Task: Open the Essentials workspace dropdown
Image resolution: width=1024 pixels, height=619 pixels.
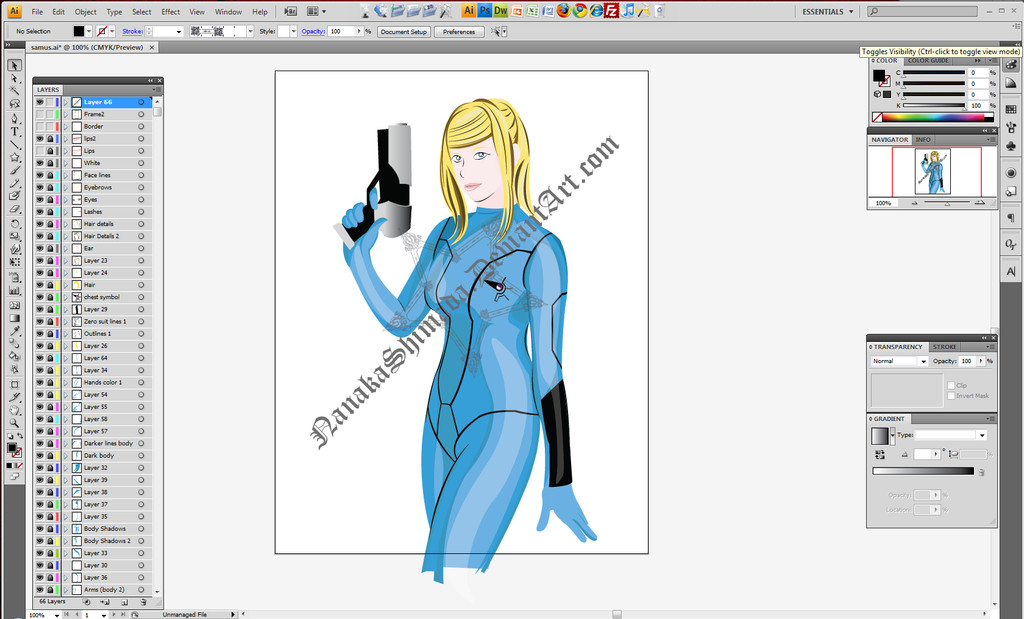Action: pos(827,12)
